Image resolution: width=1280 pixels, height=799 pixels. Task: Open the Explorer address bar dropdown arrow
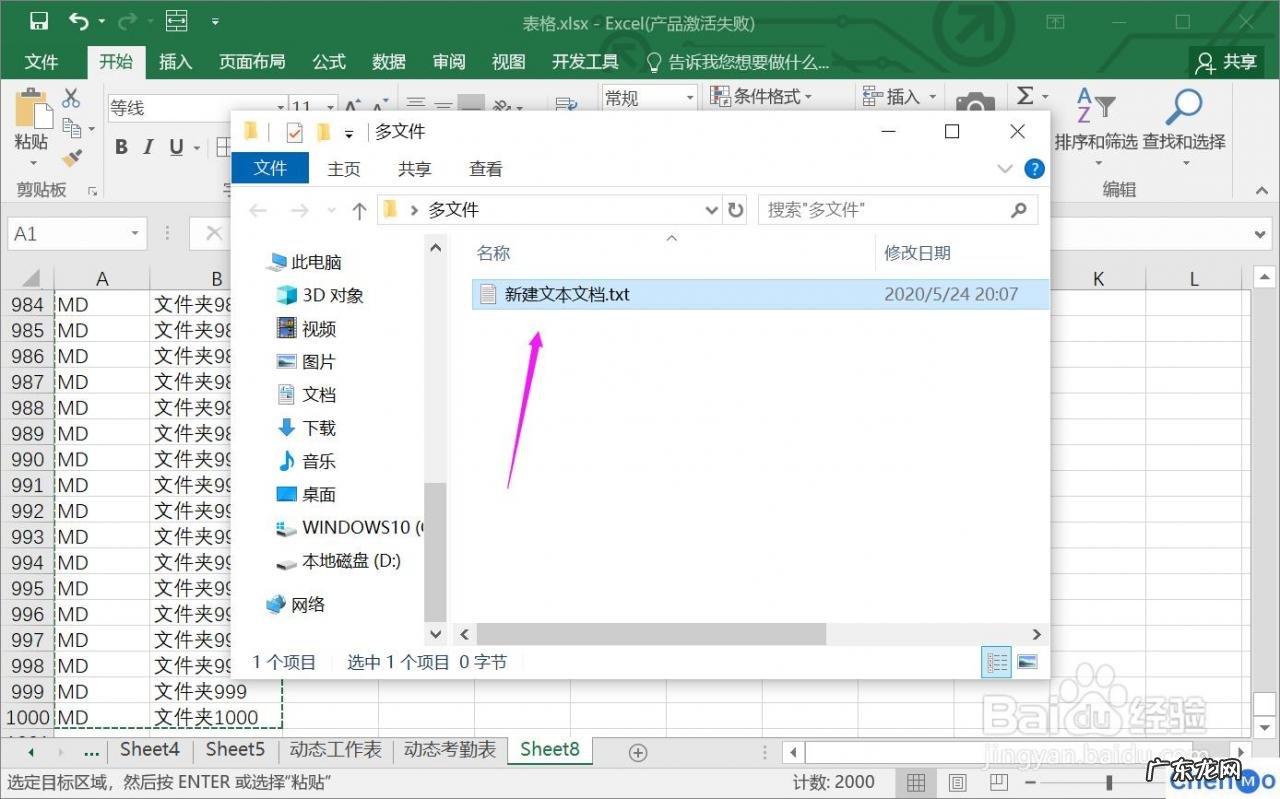pyautogui.click(x=711, y=210)
